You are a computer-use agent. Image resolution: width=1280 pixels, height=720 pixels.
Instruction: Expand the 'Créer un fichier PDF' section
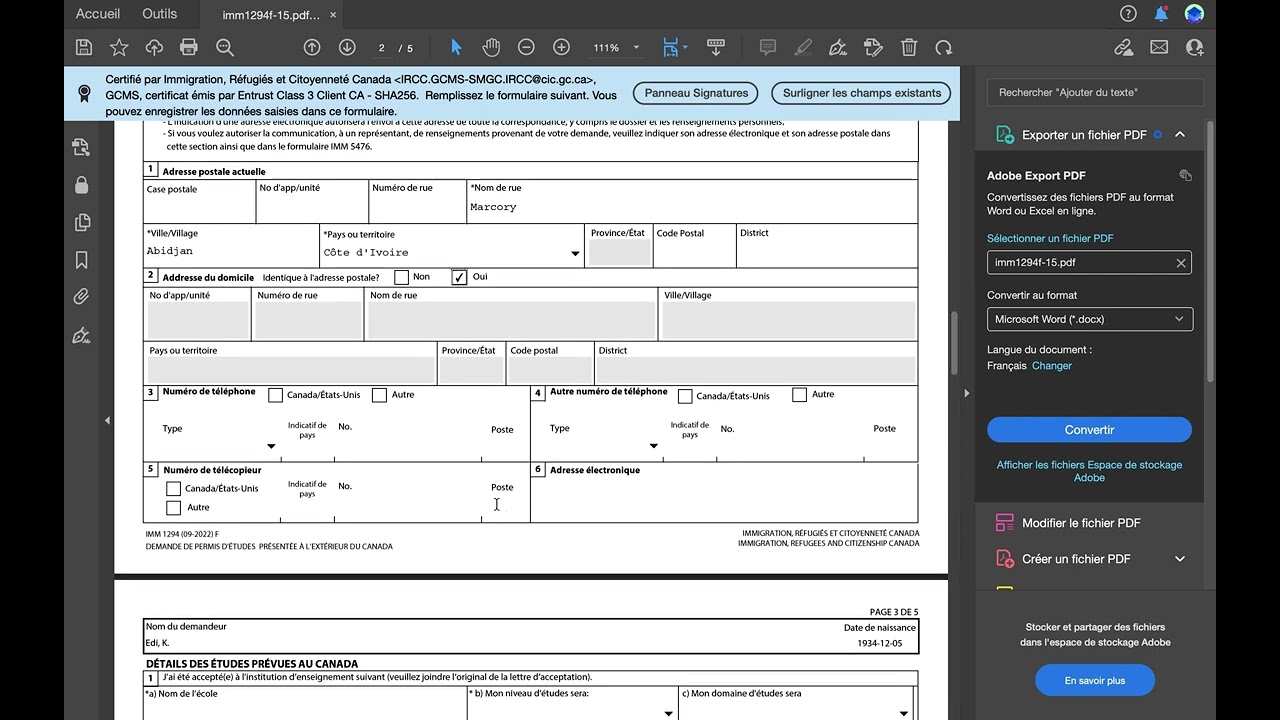(x=1180, y=559)
